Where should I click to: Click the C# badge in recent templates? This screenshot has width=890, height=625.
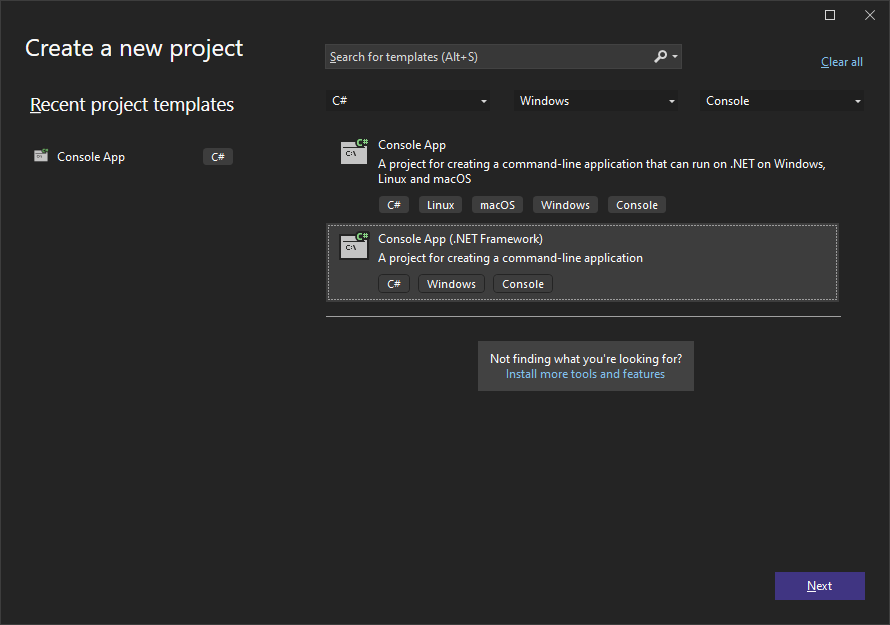(x=217, y=157)
